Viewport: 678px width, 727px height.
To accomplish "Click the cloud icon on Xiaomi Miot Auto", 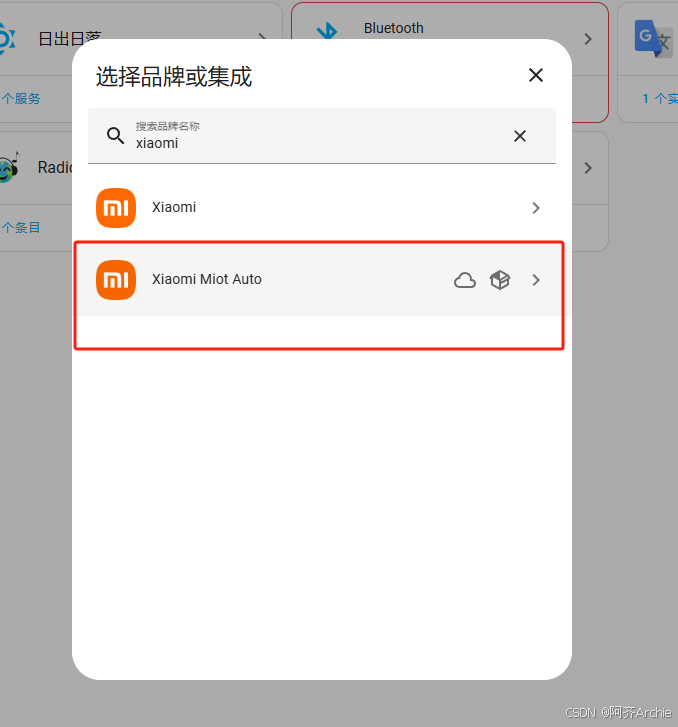I will tap(465, 280).
